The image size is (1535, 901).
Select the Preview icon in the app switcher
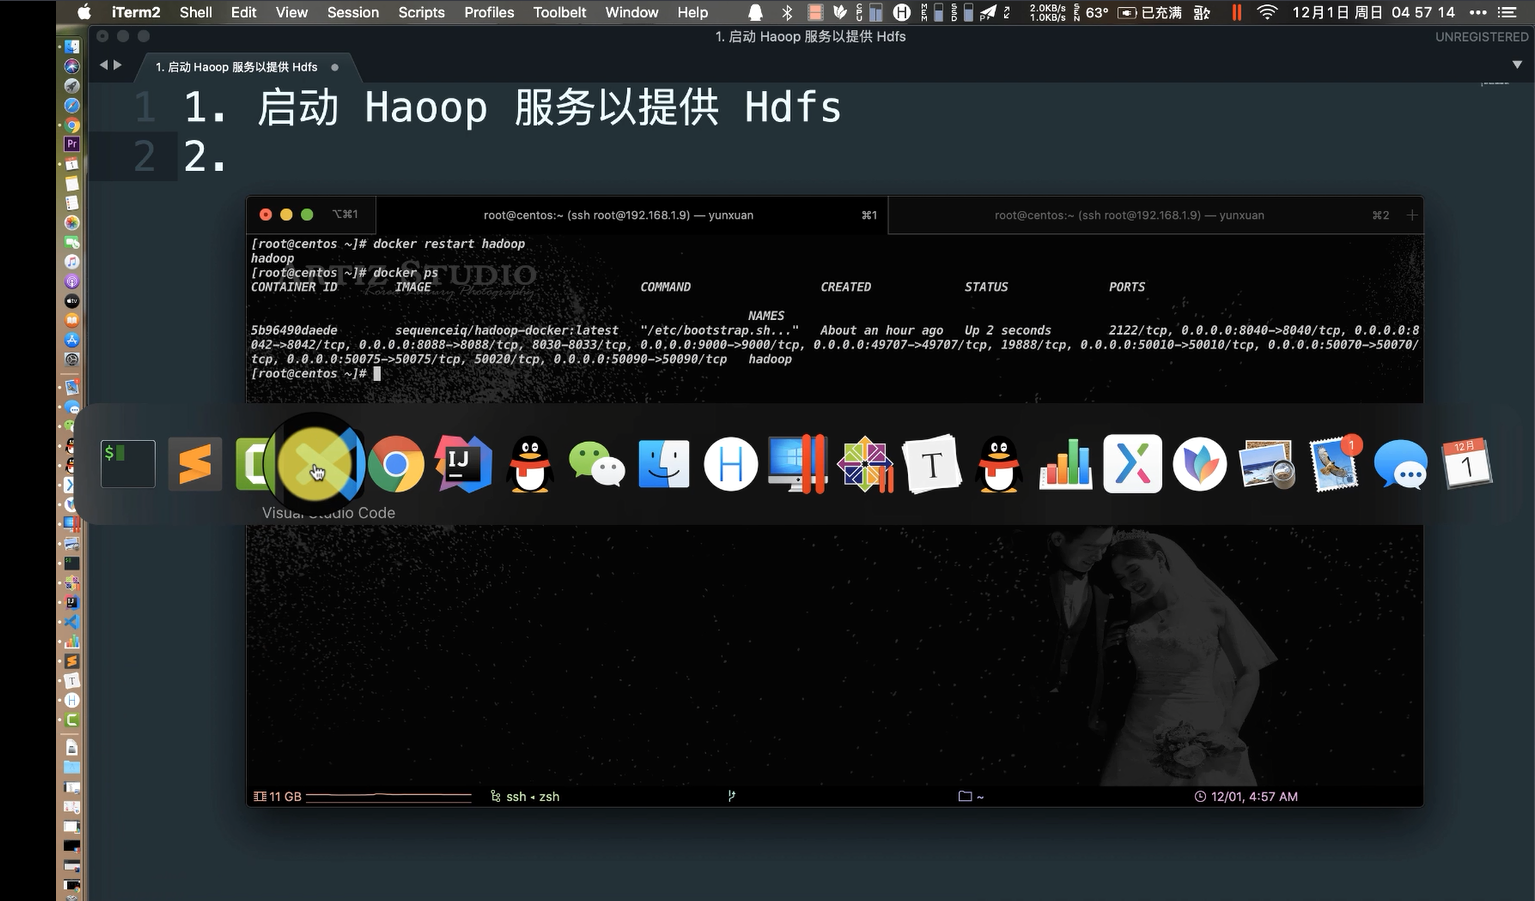(1267, 465)
